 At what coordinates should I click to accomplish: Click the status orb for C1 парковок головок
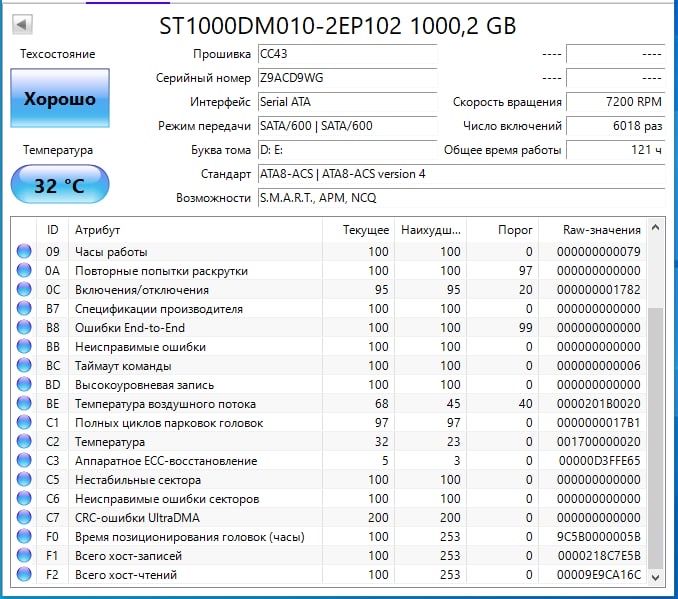[24, 423]
